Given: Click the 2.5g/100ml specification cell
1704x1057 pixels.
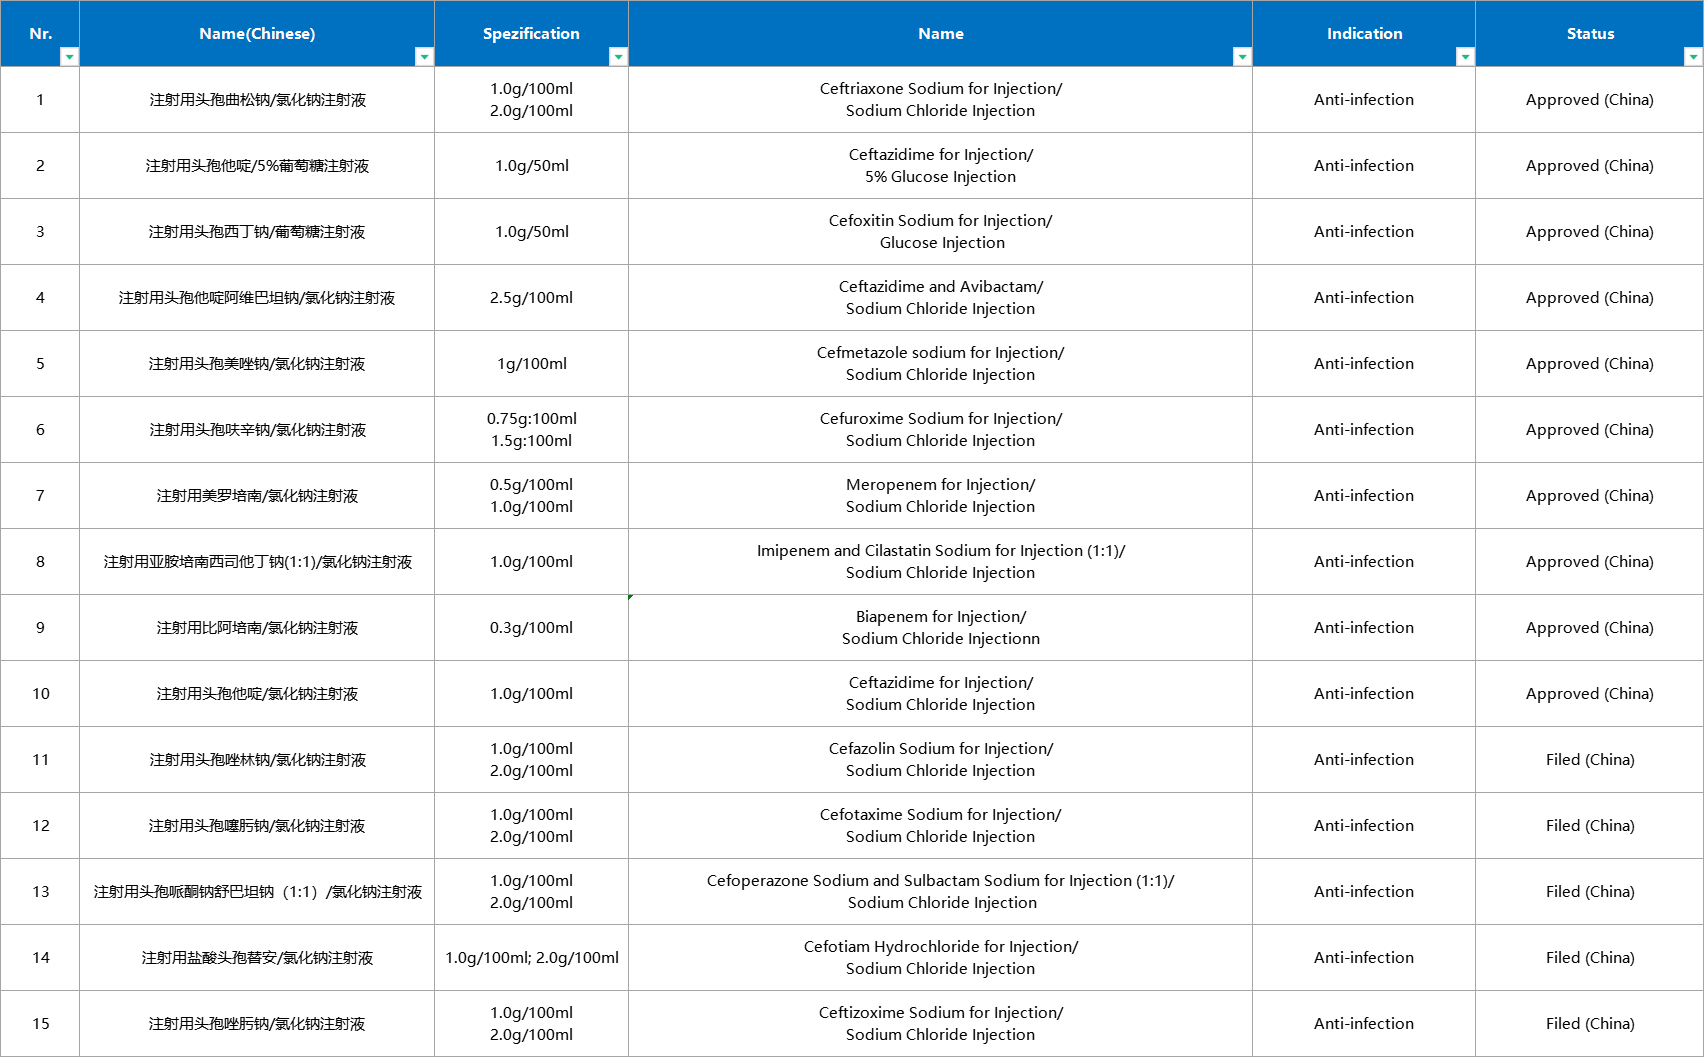Looking at the screenshot, I should (x=531, y=298).
